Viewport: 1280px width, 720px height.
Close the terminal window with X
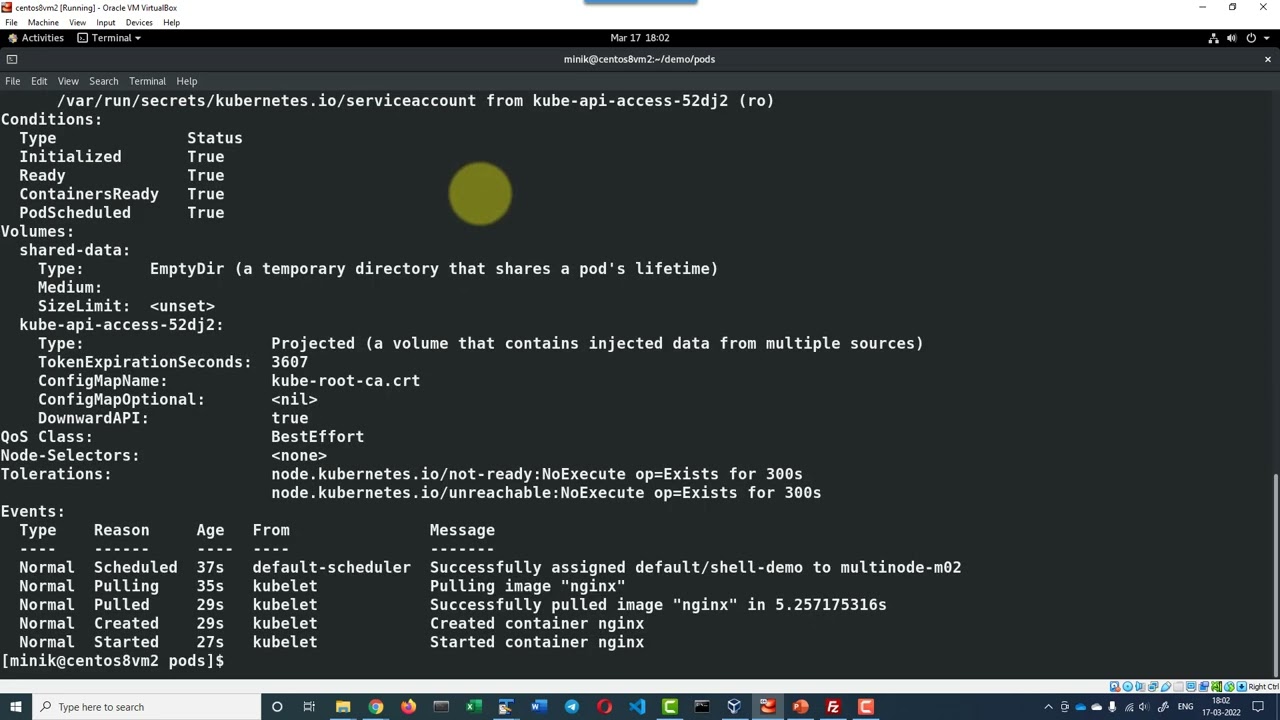pos(1267,59)
